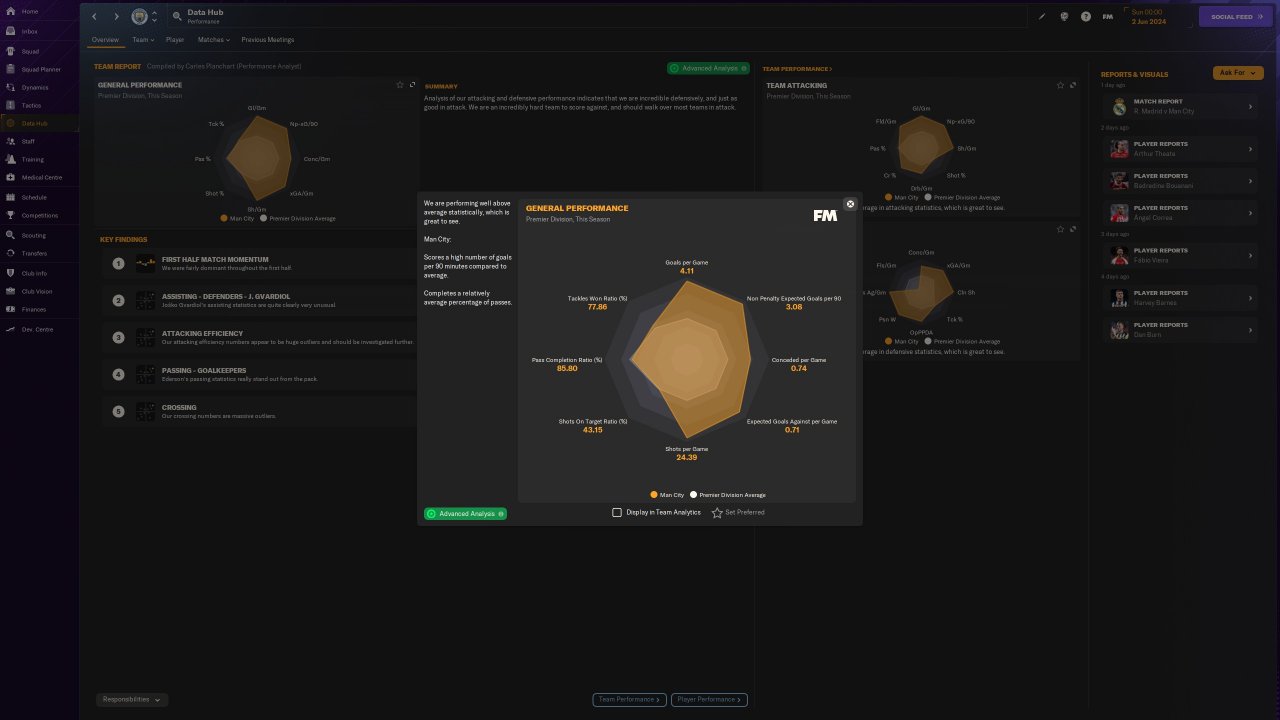Image resolution: width=1280 pixels, height=720 pixels.
Task: Open the Responsibilities dropdown
Action: pos(132,700)
